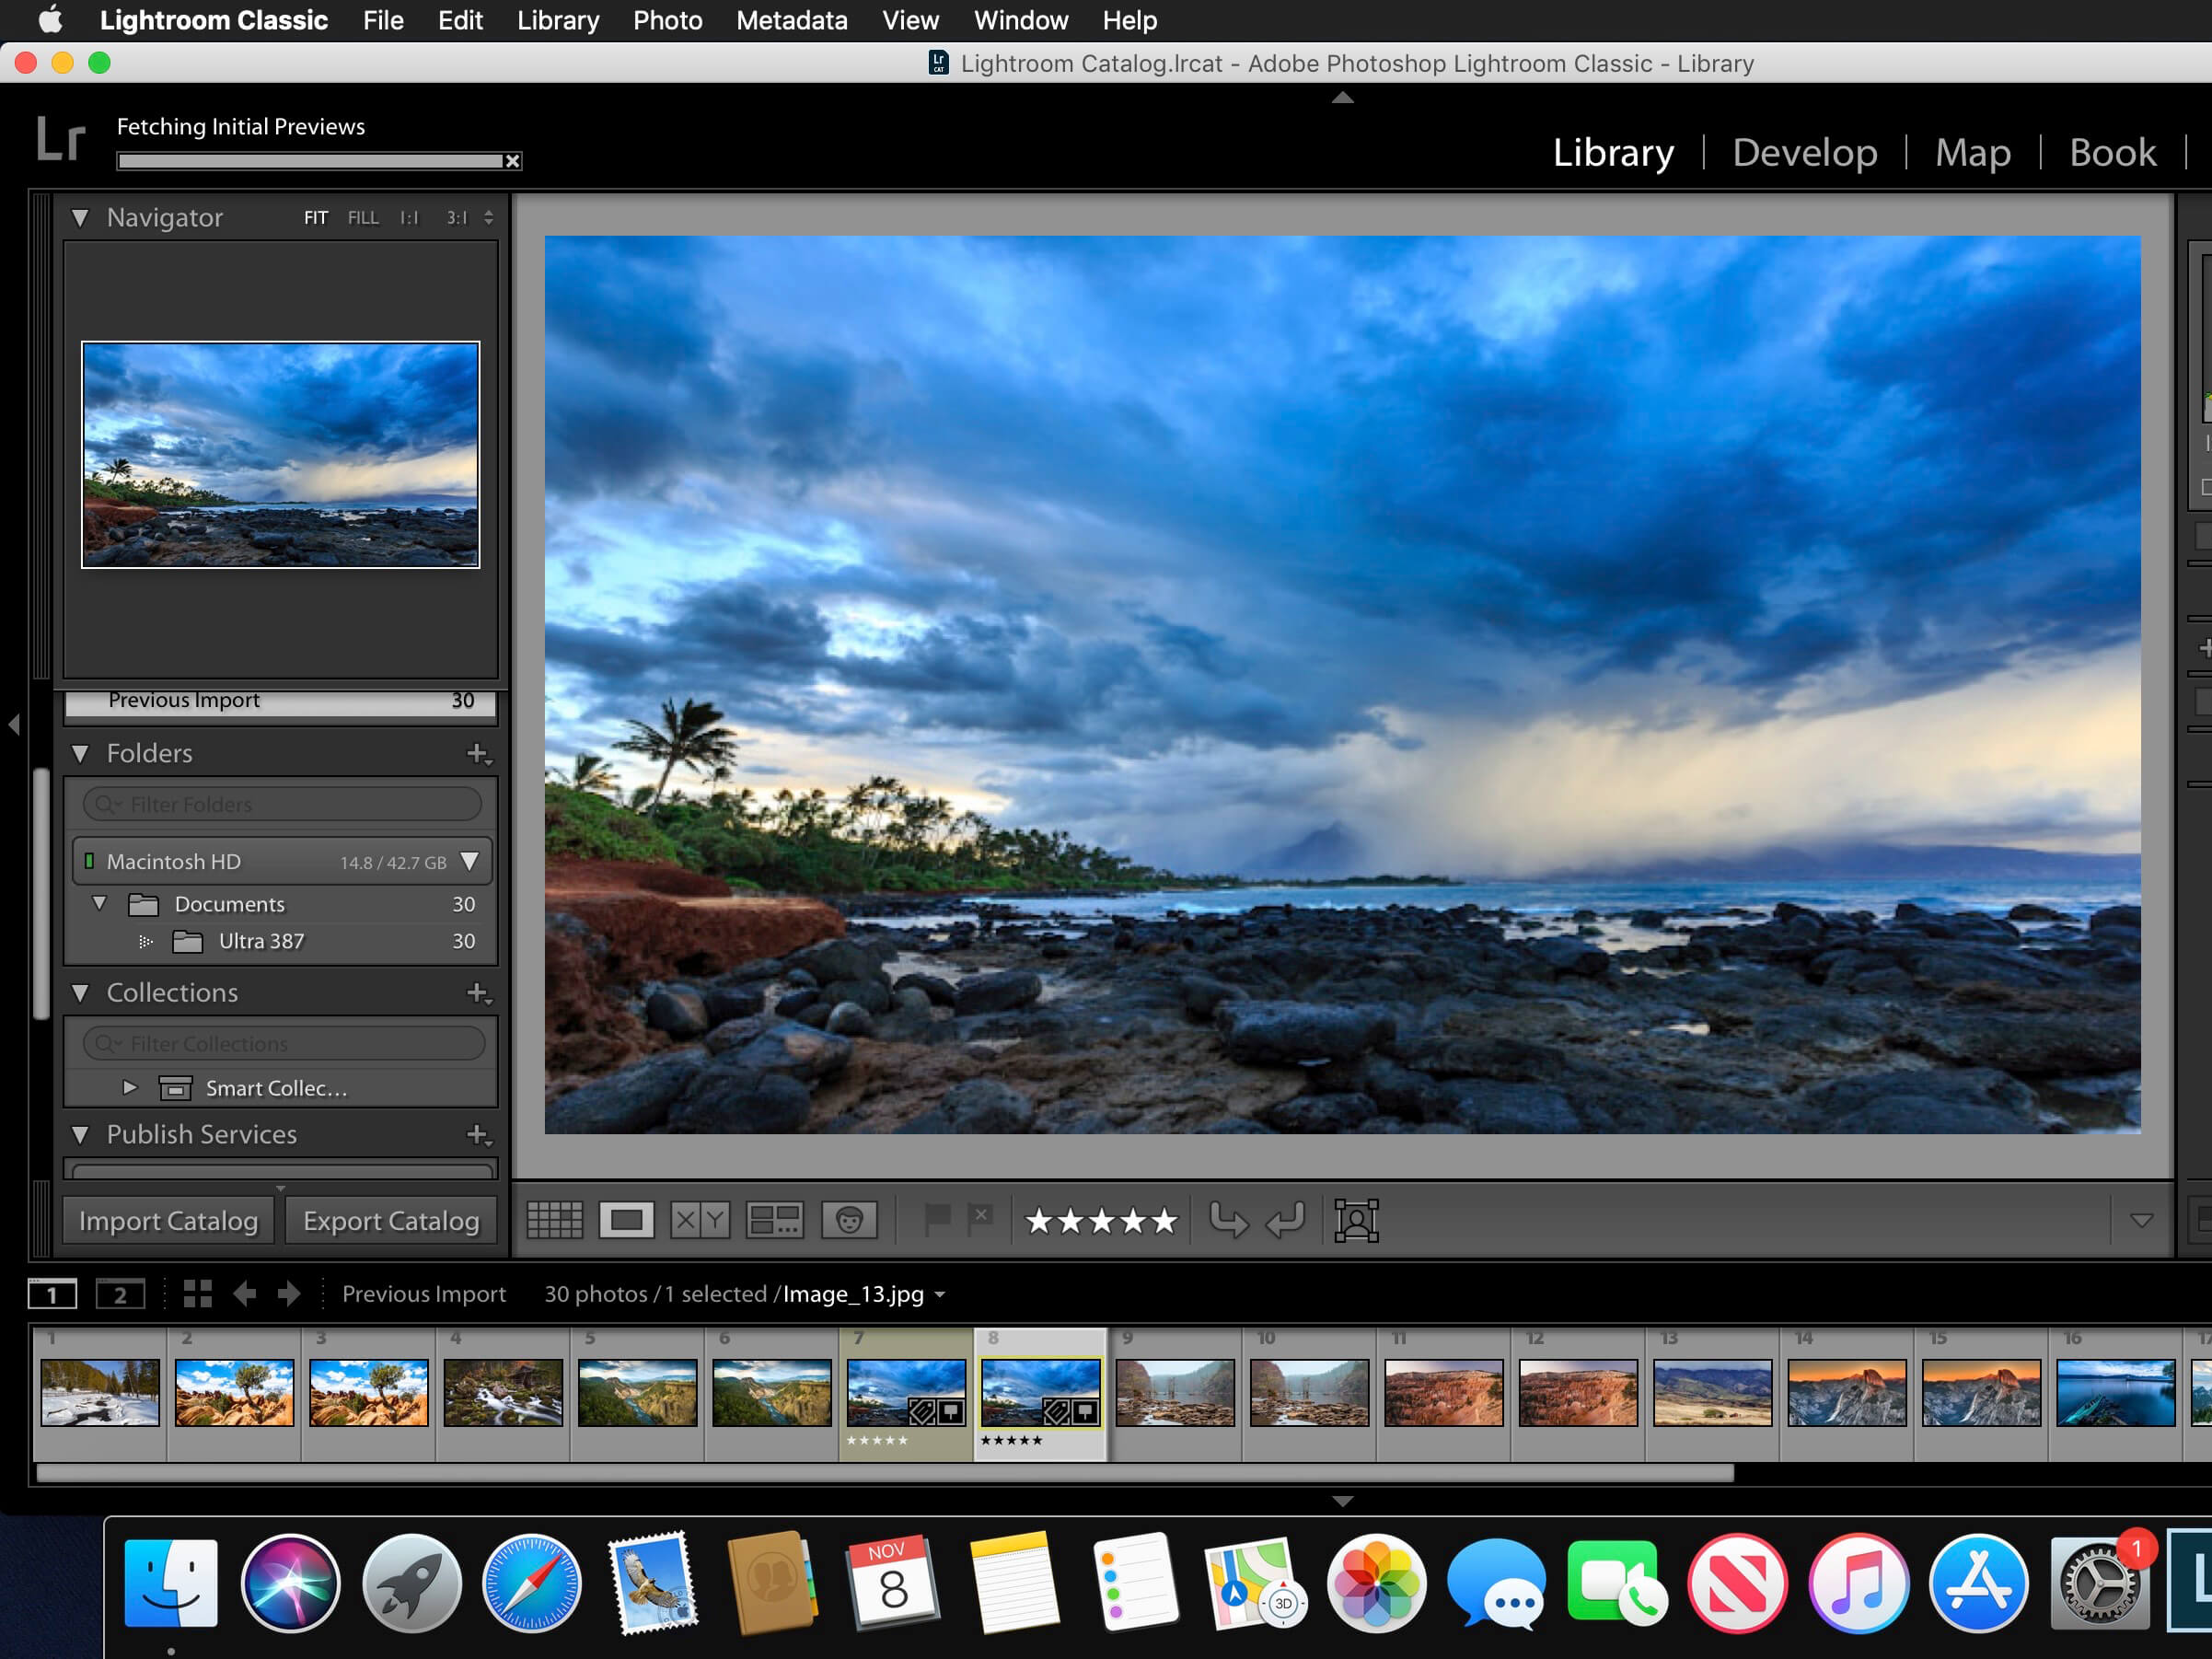Hide left panel group arrow
Screen dimensions: 2212x1659
point(14,724)
